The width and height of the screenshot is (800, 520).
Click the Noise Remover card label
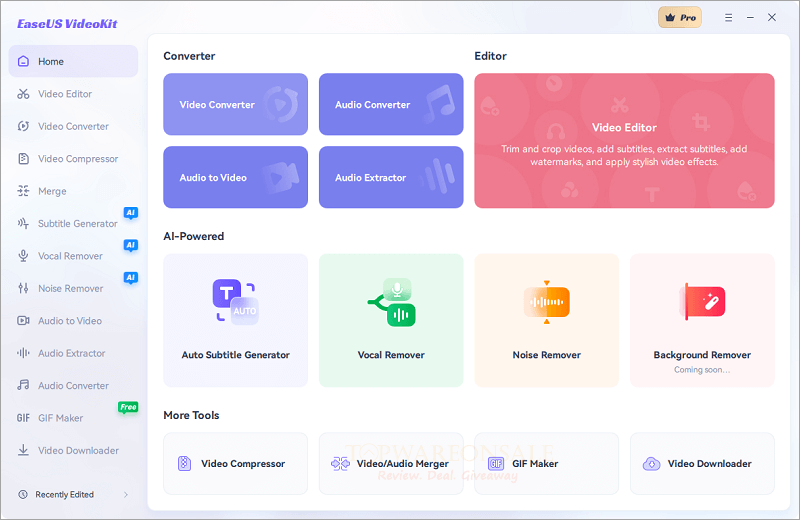546,355
